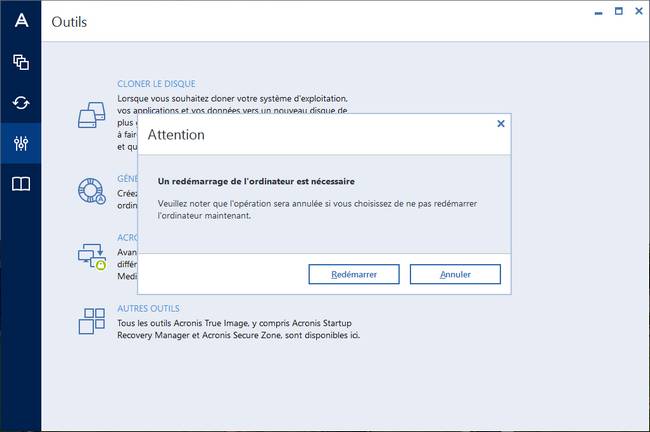
Task: Click the 'Tous les outils Acronis True Image' description
Action: pos(238,329)
